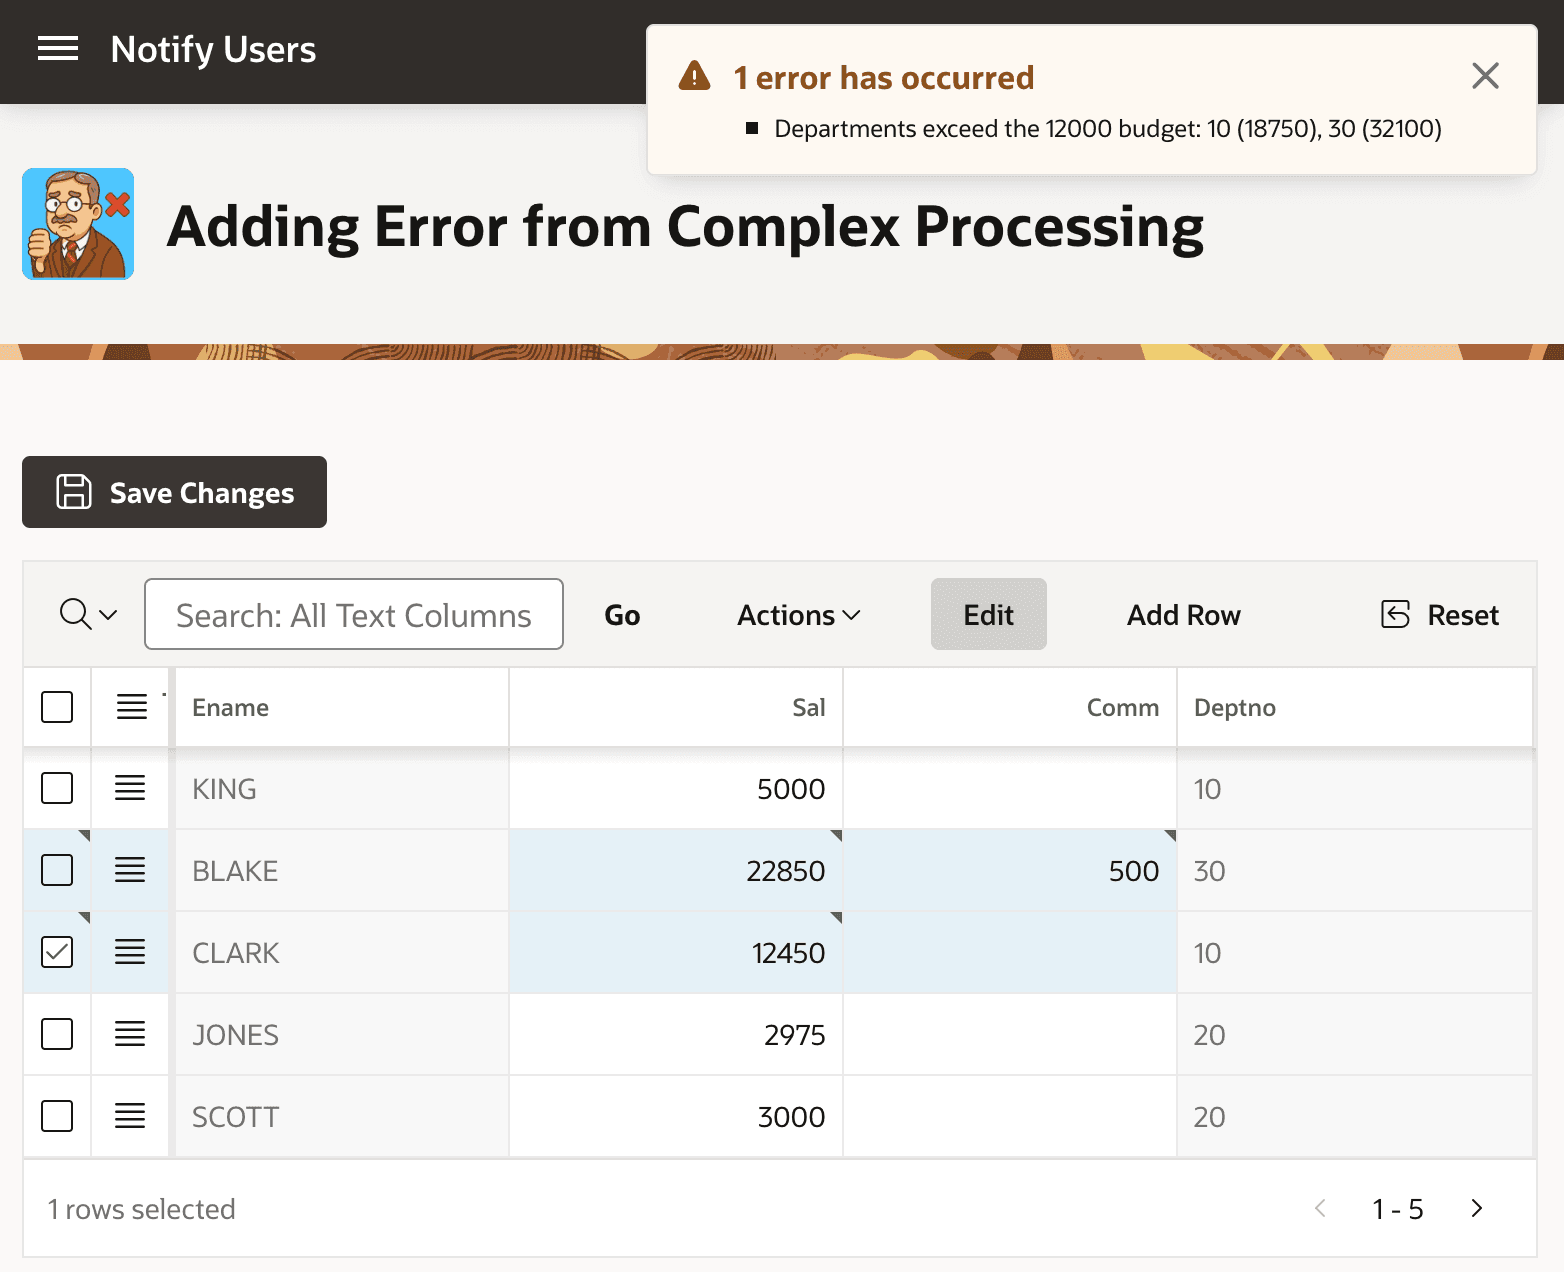The image size is (1564, 1272).
Task: Click the Comm column header
Action: pyautogui.click(x=1010, y=707)
